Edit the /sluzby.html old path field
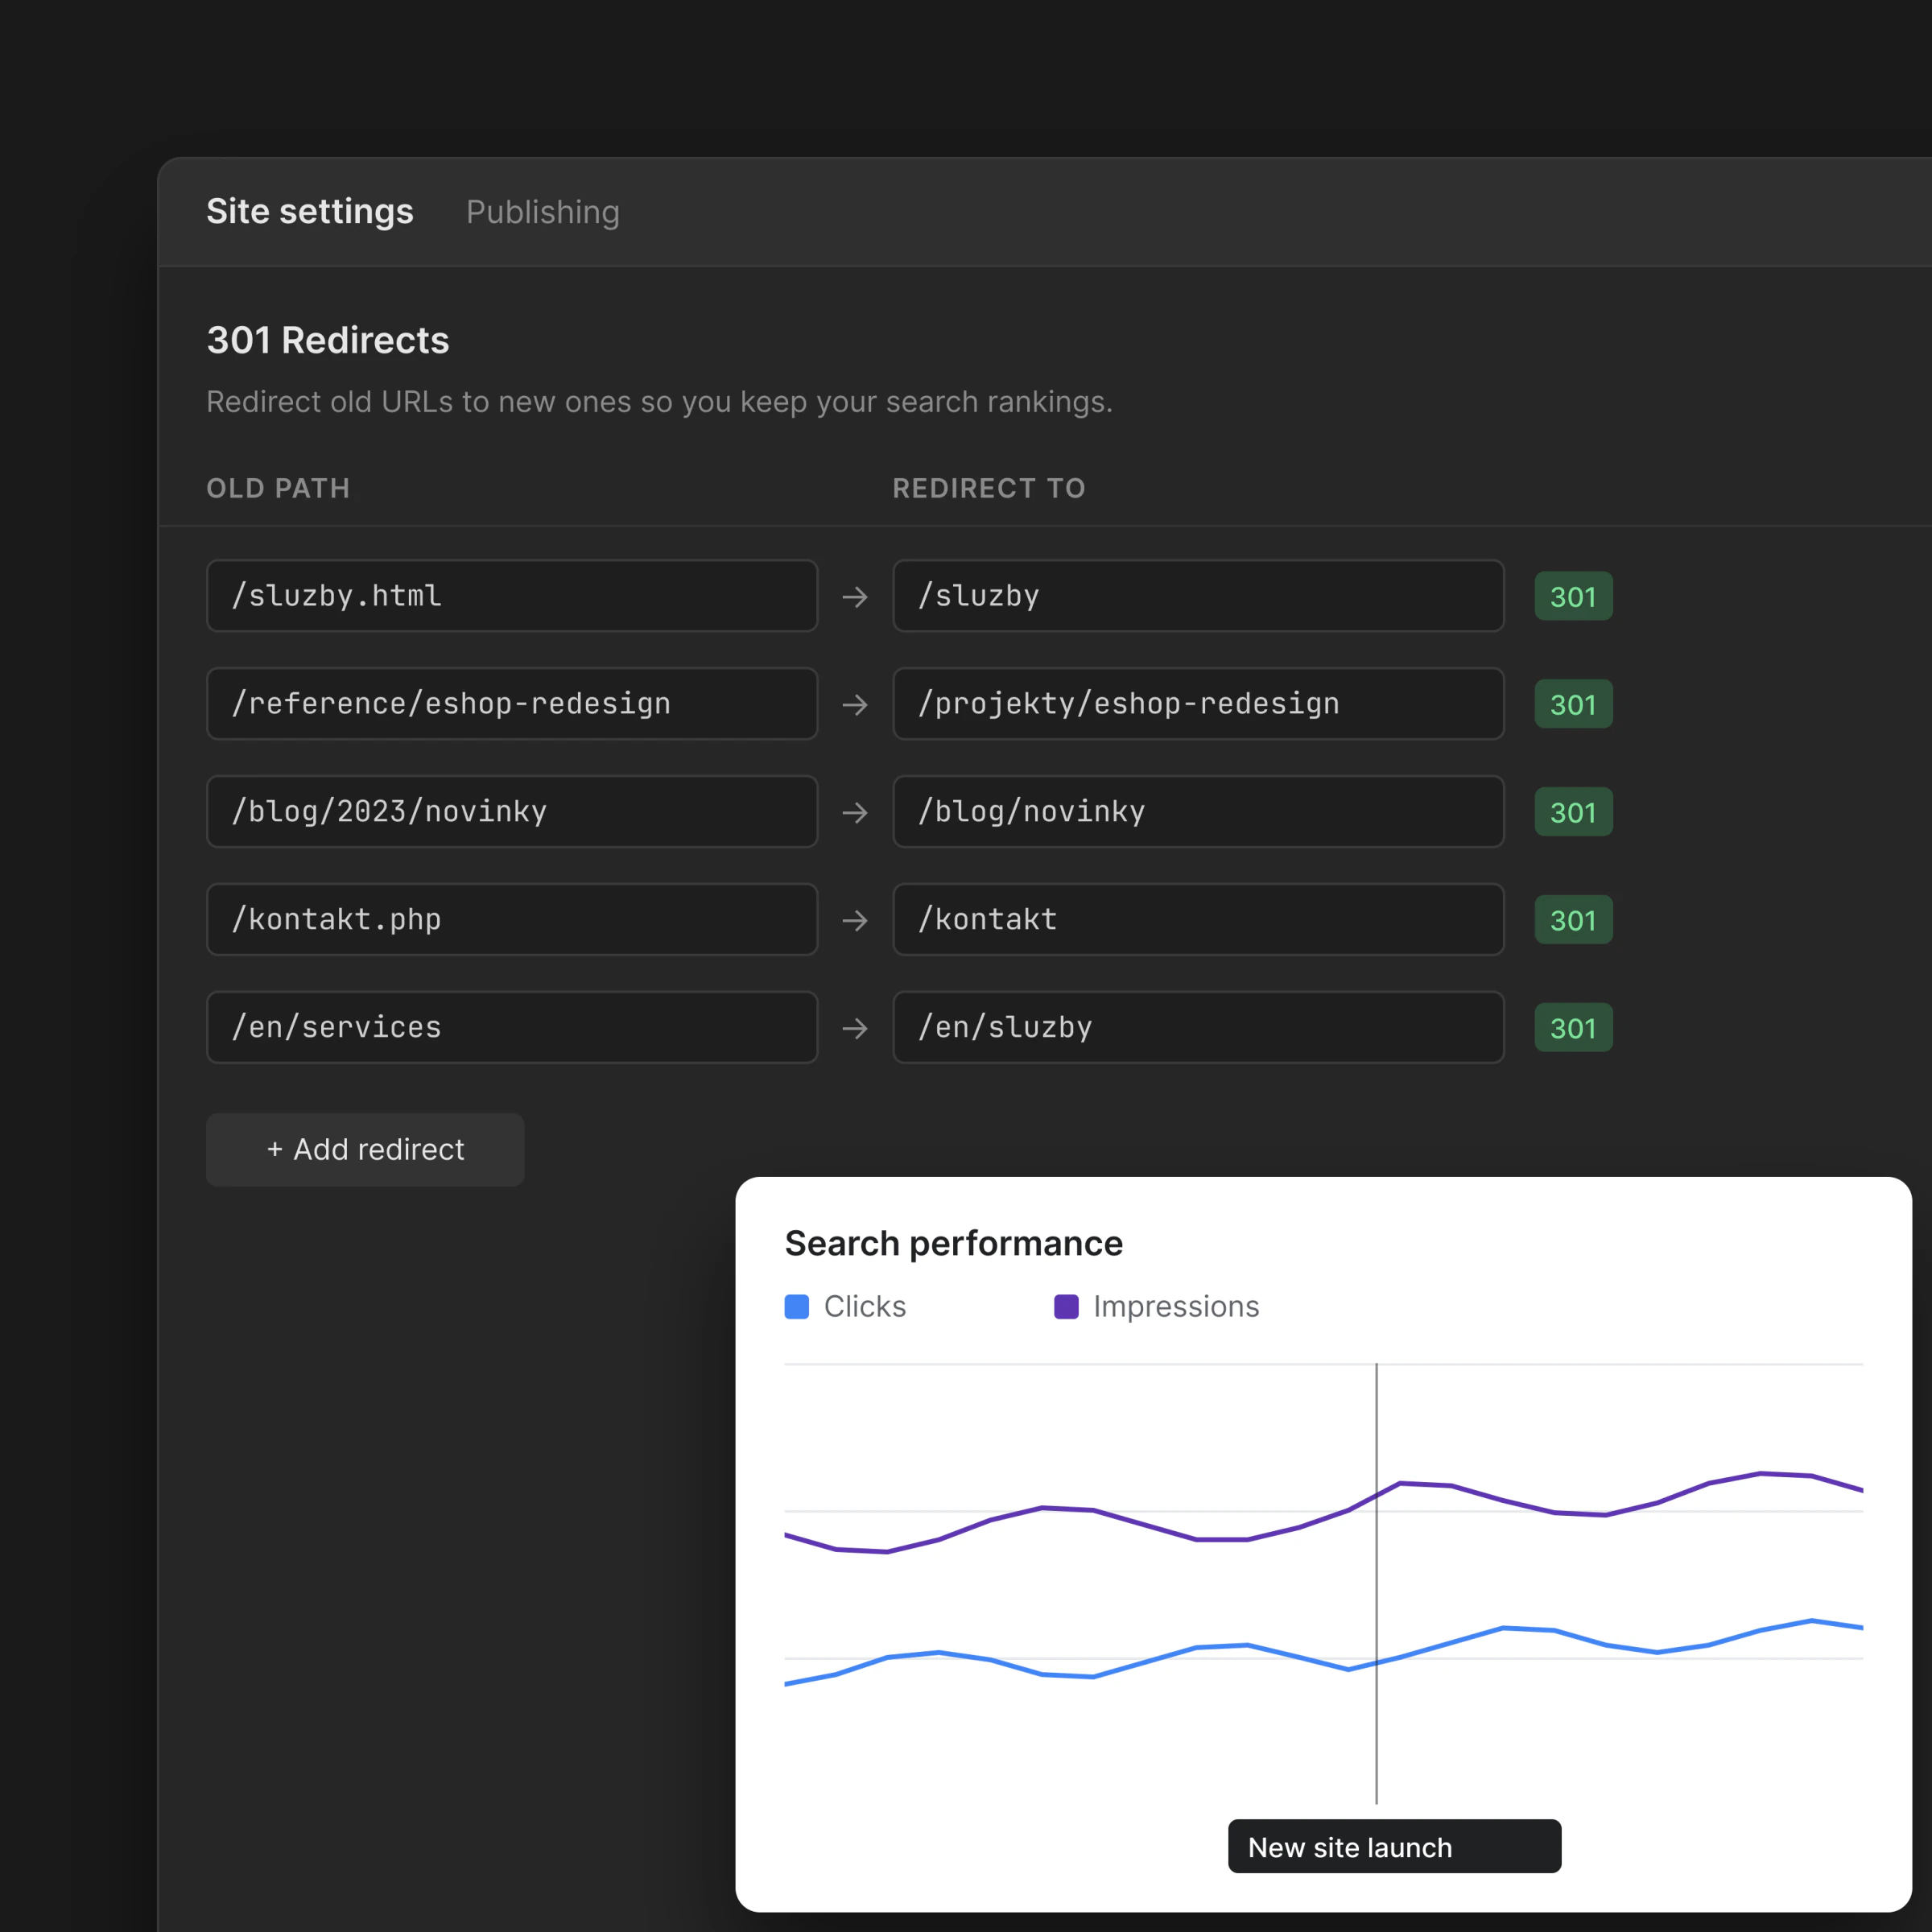 (512, 596)
